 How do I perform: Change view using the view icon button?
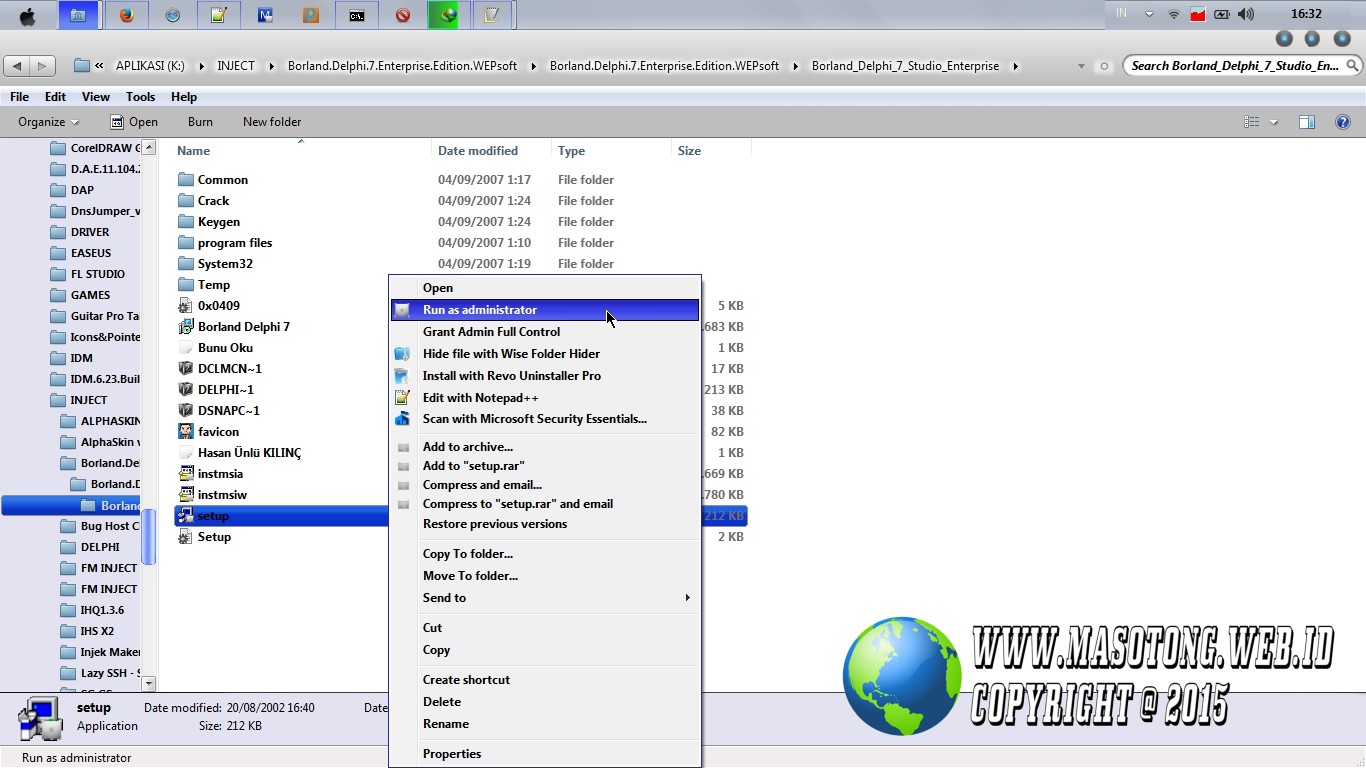(1252, 122)
